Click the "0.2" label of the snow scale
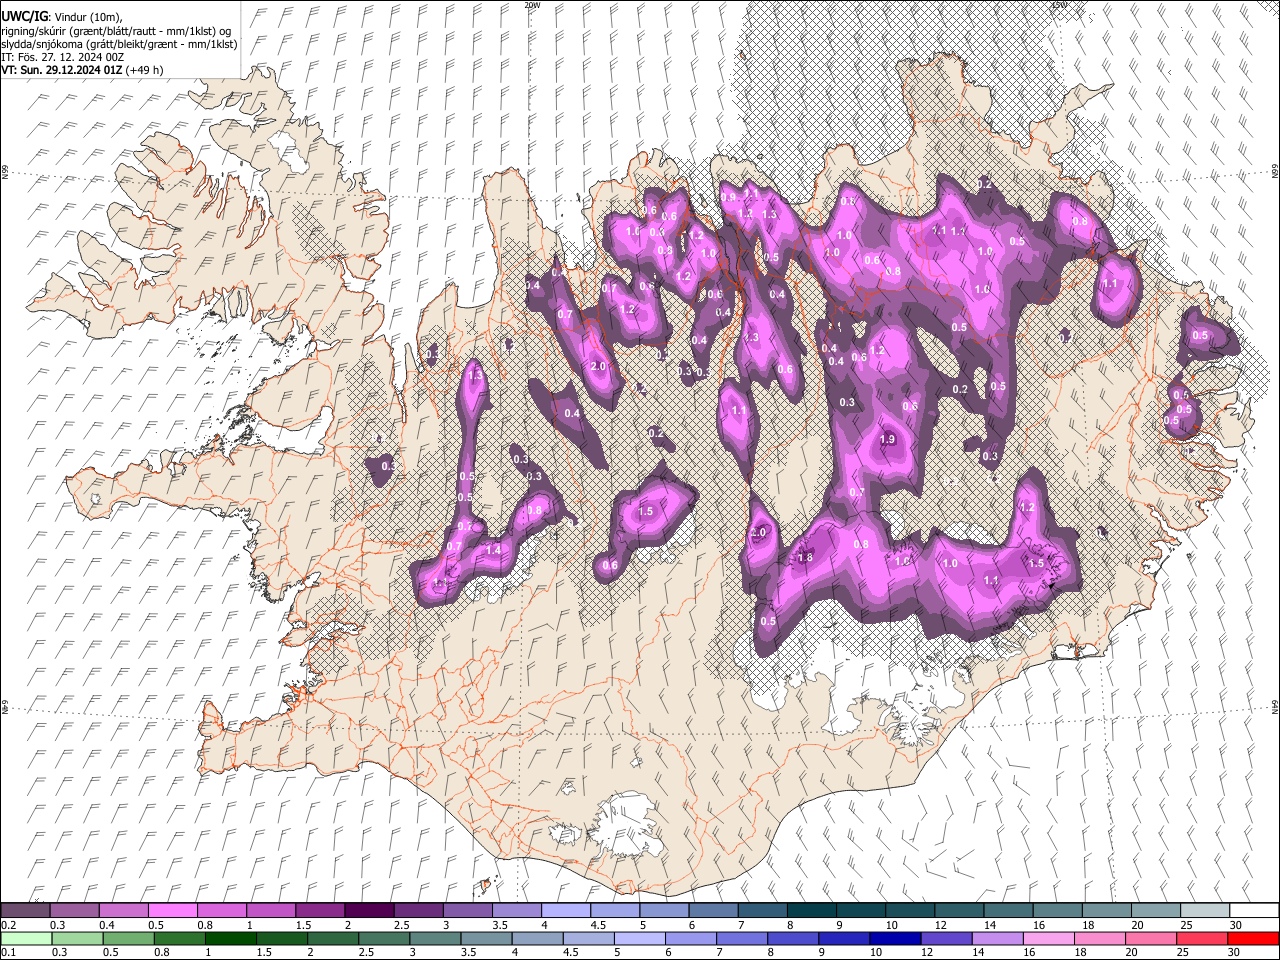The width and height of the screenshot is (1280, 960). tap(7, 925)
